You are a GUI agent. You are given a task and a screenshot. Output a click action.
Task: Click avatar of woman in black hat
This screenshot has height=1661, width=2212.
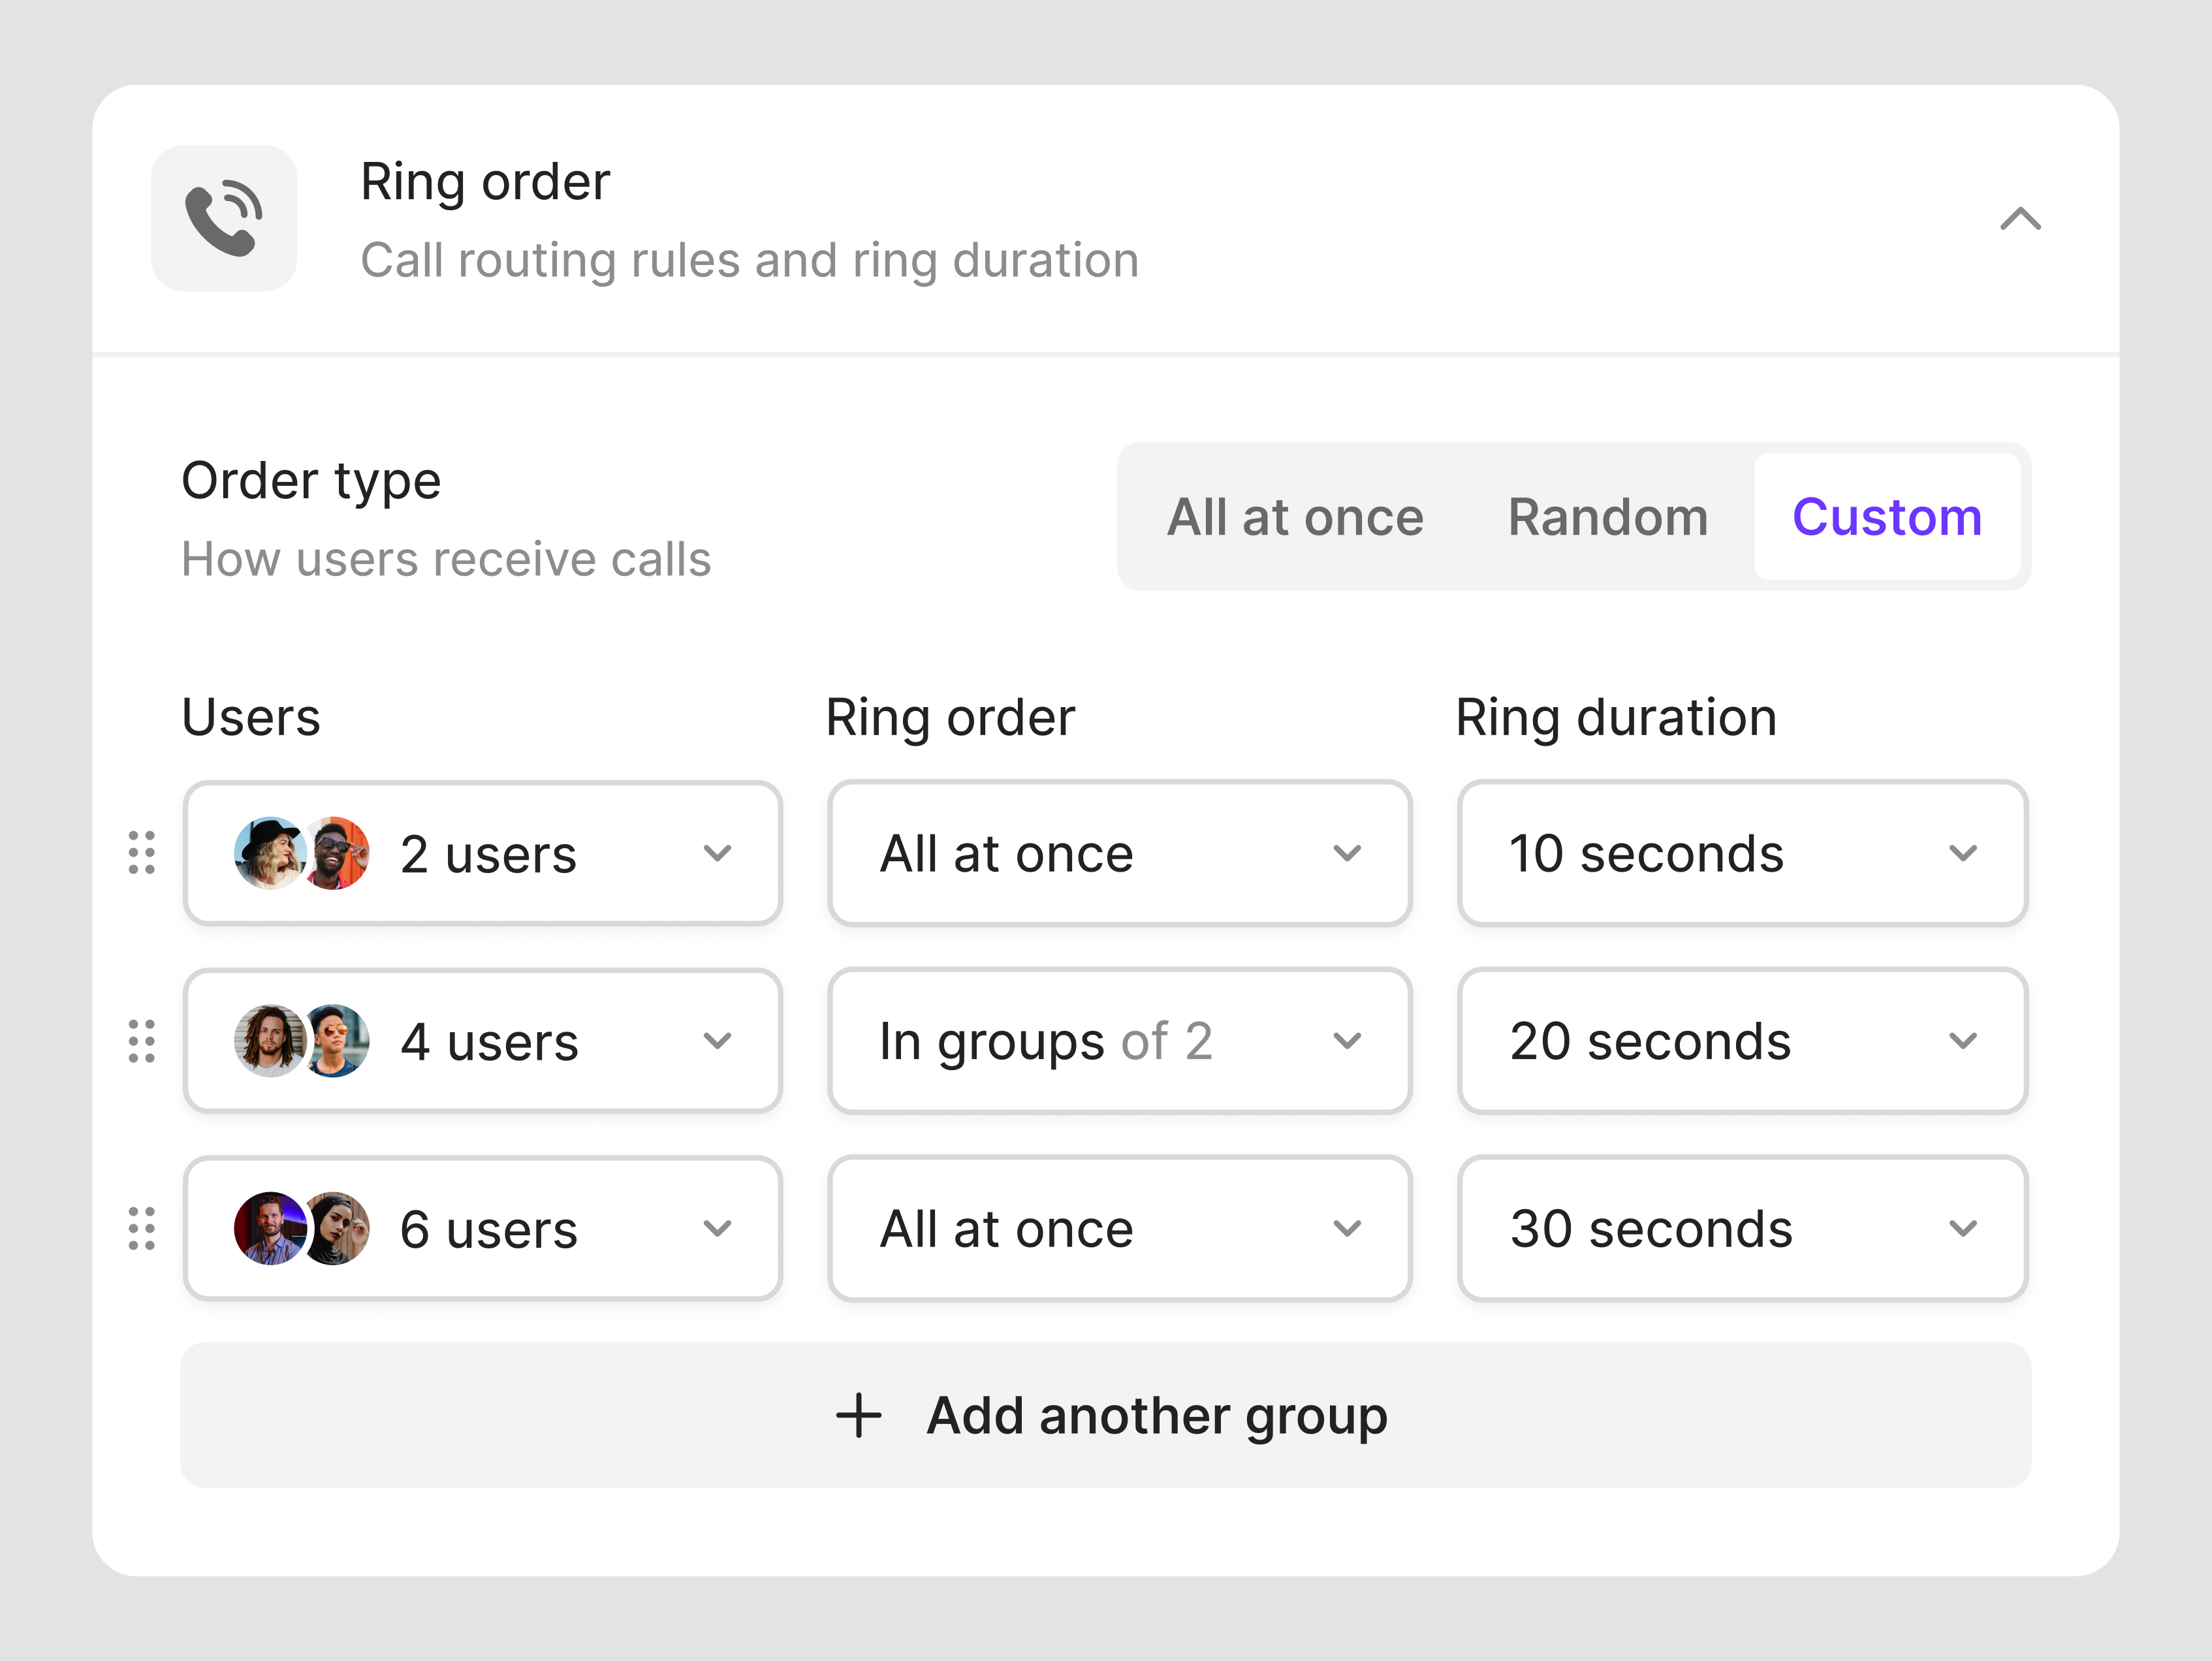pos(267,853)
